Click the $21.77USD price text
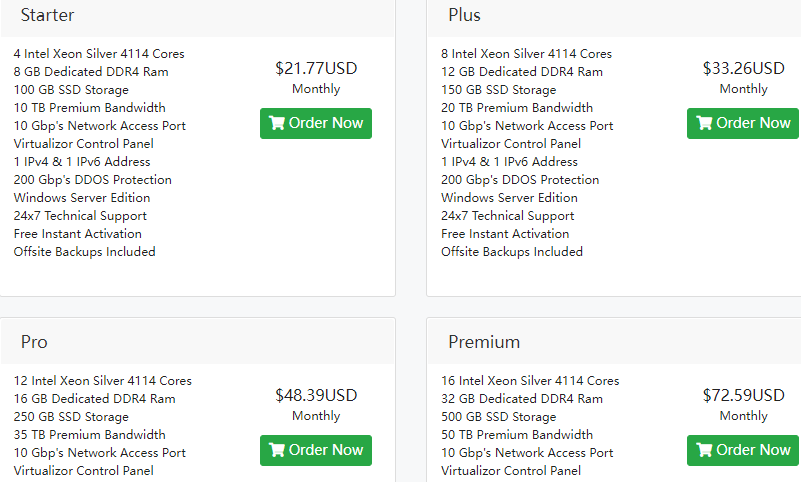Viewport: 801px width, 482px height. click(x=316, y=69)
